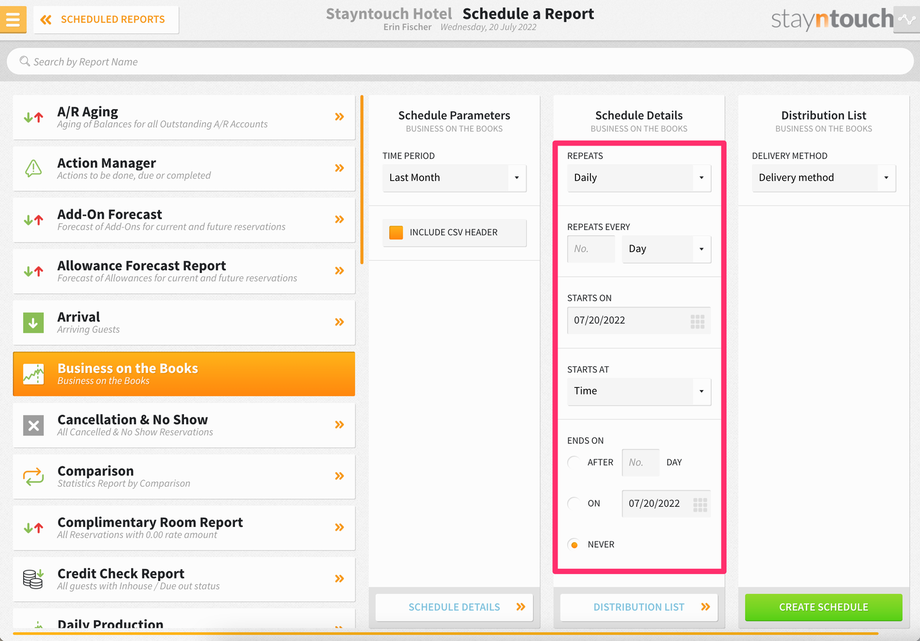
Task: Select the Ends On After radio button
Action: 574,463
